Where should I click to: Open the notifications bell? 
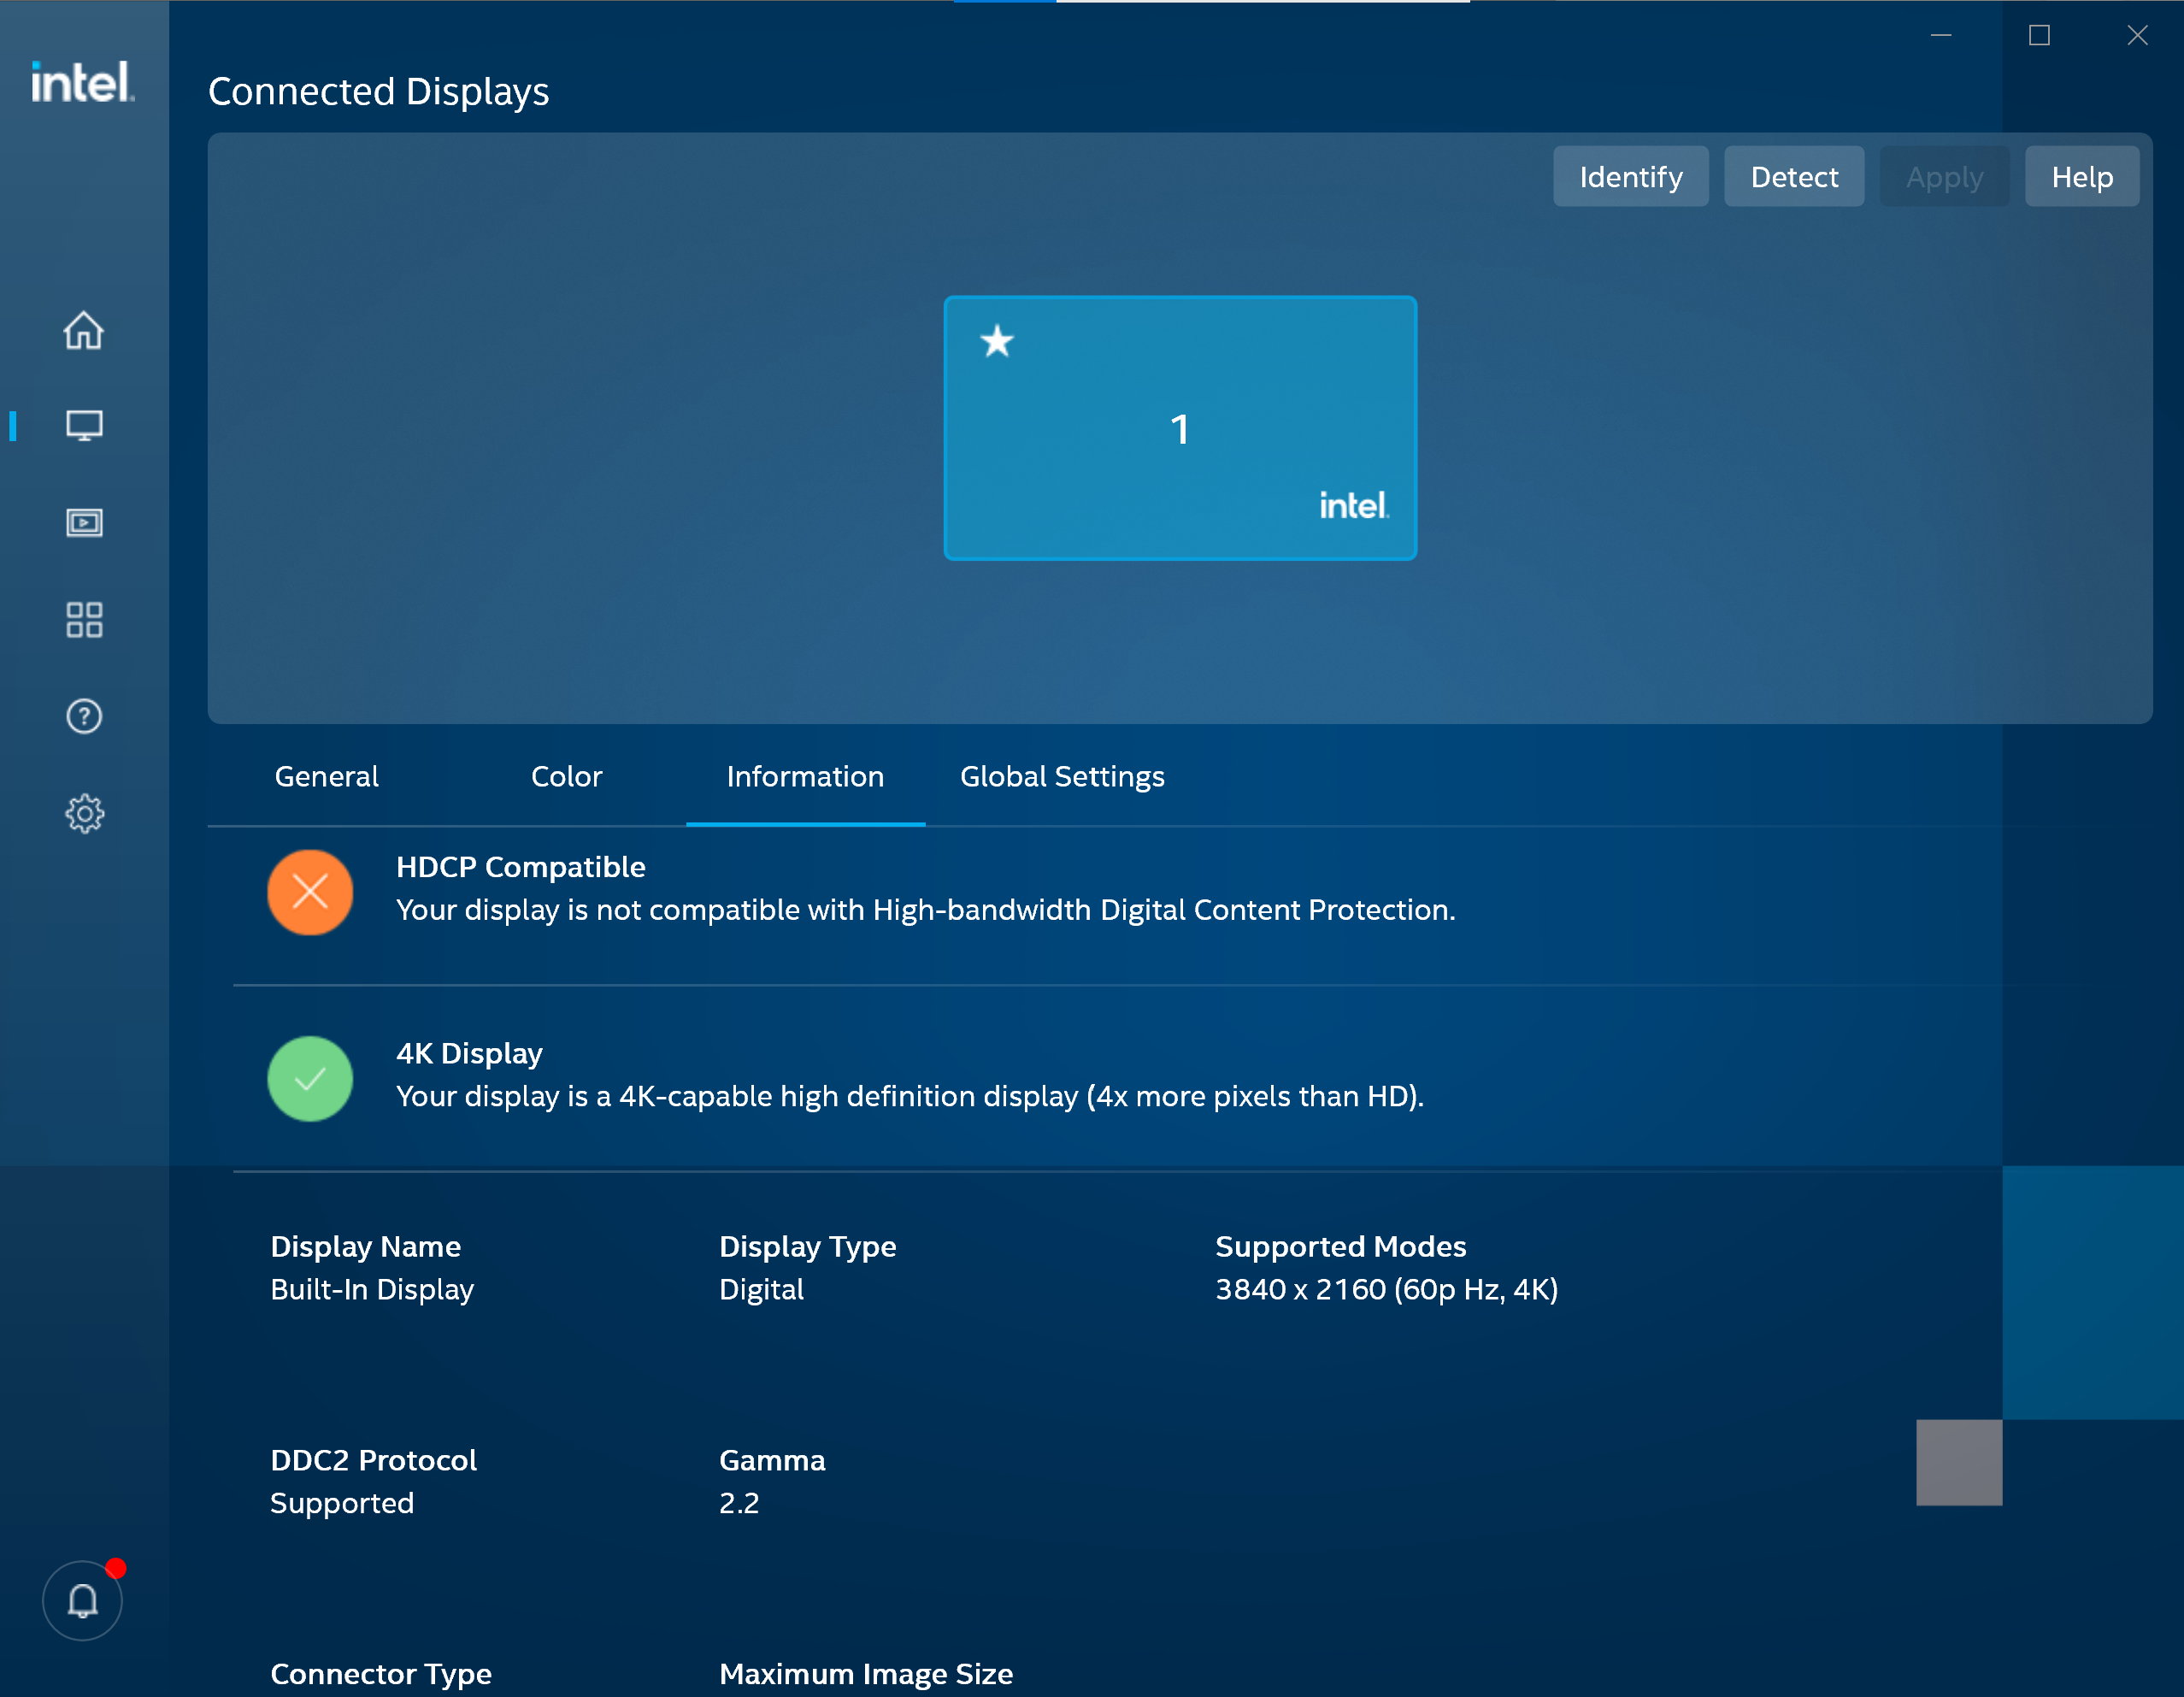tap(82, 1600)
